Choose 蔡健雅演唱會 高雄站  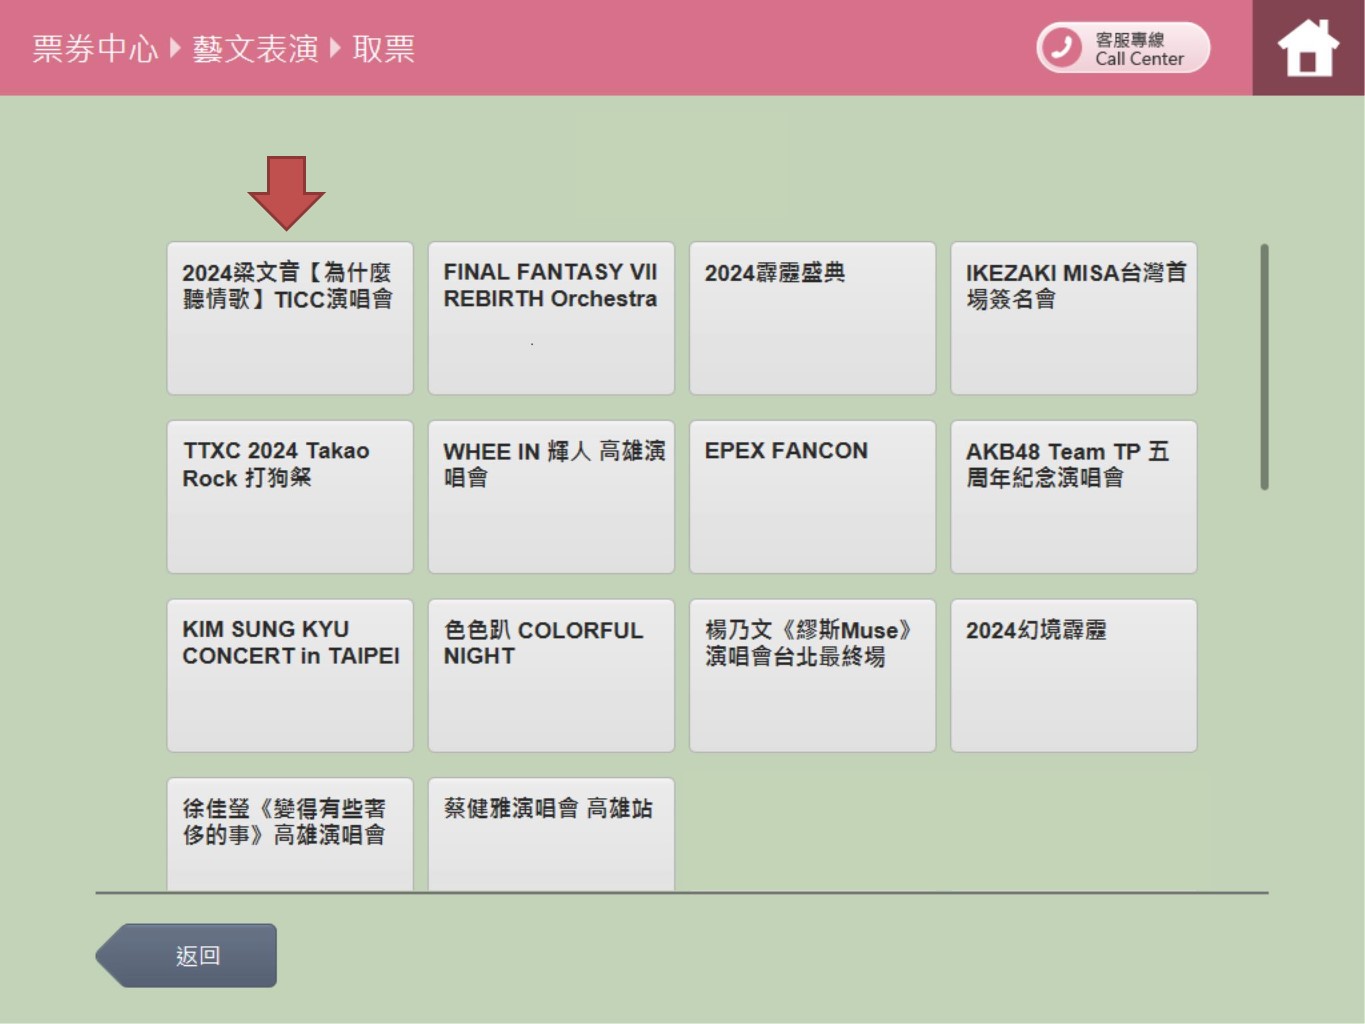(x=551, y=833)
